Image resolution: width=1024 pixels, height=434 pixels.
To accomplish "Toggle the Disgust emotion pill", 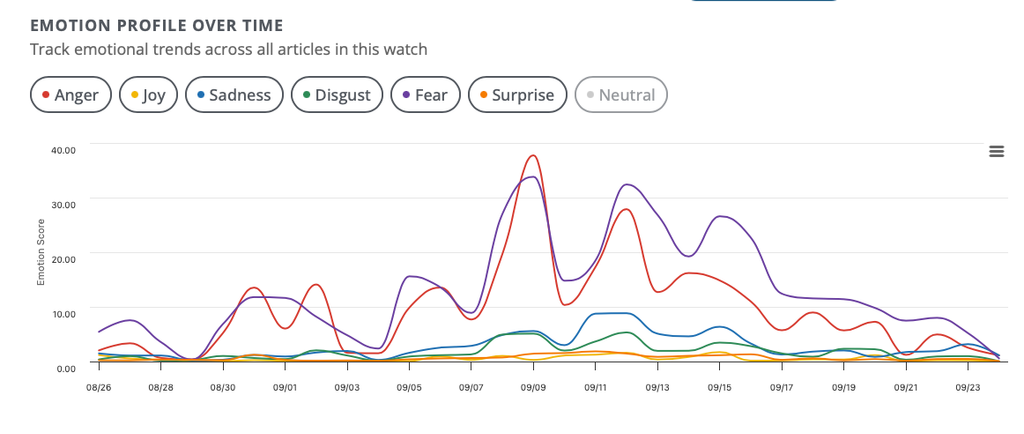I will tap(336, 95).
